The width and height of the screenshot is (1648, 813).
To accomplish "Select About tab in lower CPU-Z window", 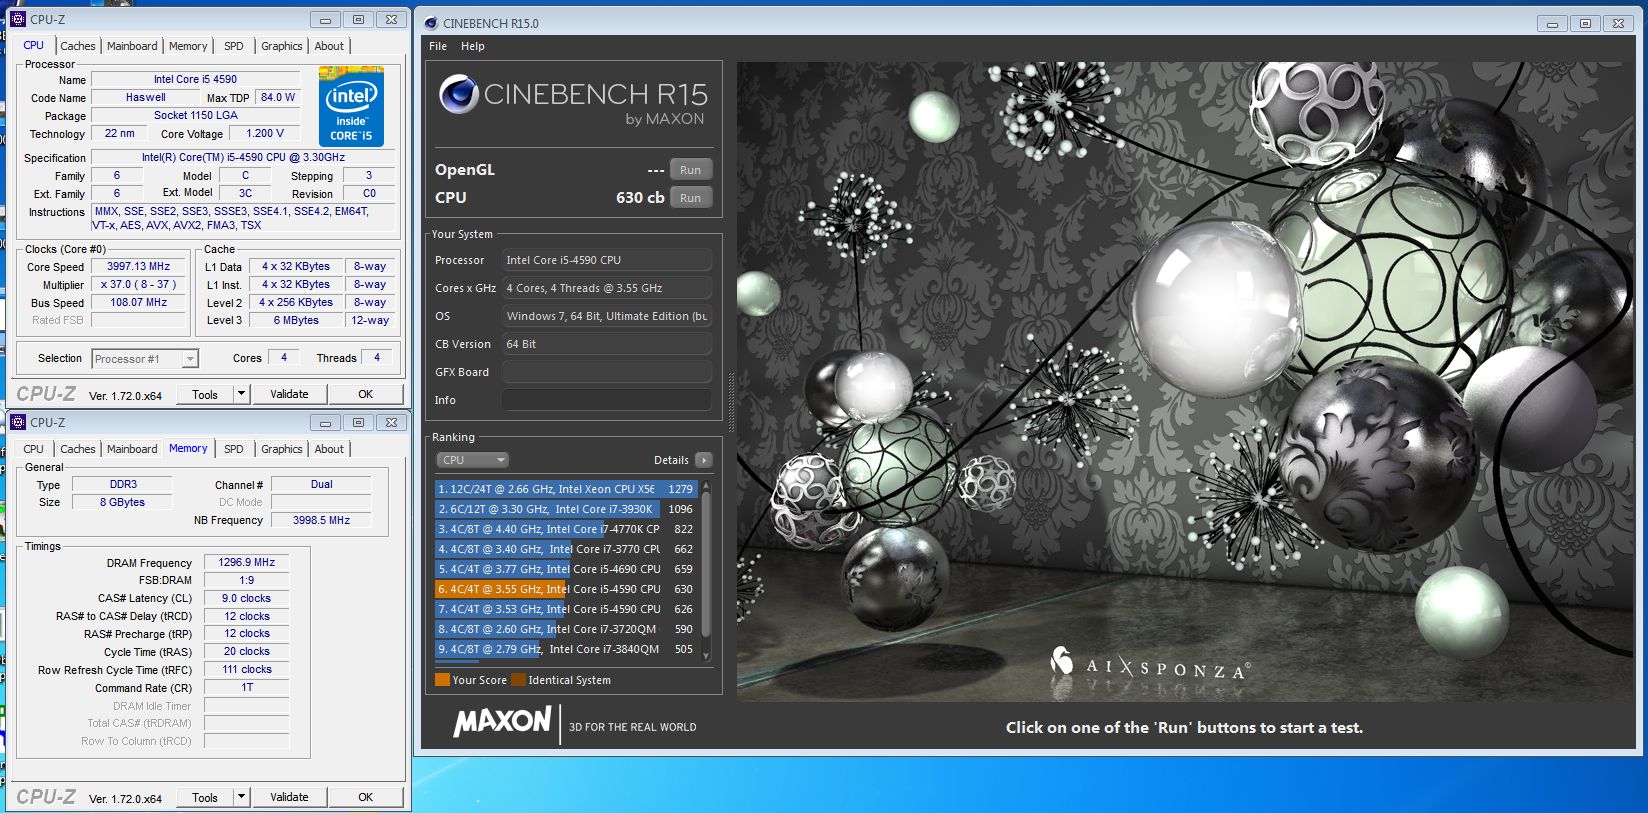I will click(x=329, y=449).
